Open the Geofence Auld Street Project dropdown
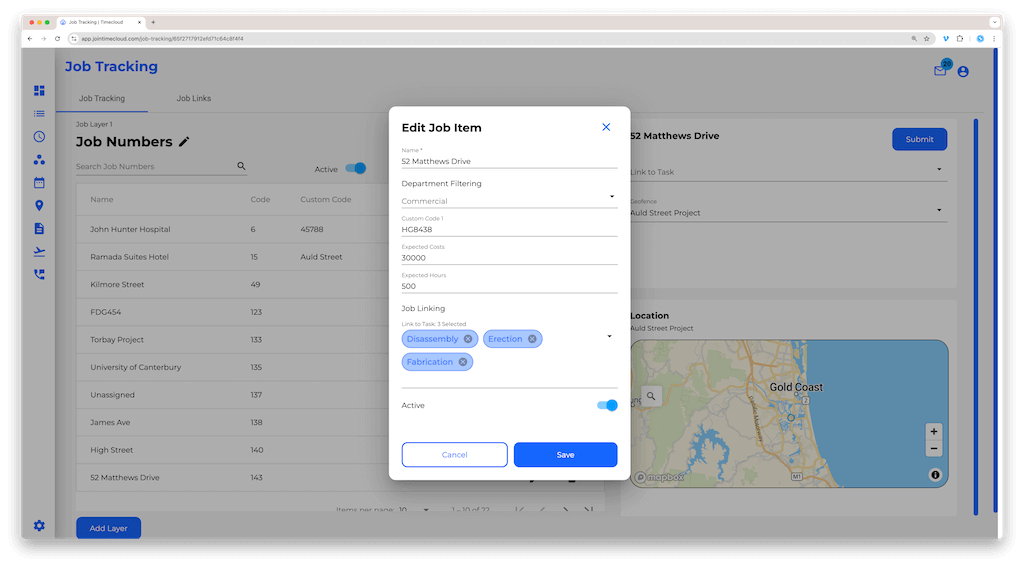Image resolution: width=1024 pixels, height=567 pixels. [x=788, y=210]
